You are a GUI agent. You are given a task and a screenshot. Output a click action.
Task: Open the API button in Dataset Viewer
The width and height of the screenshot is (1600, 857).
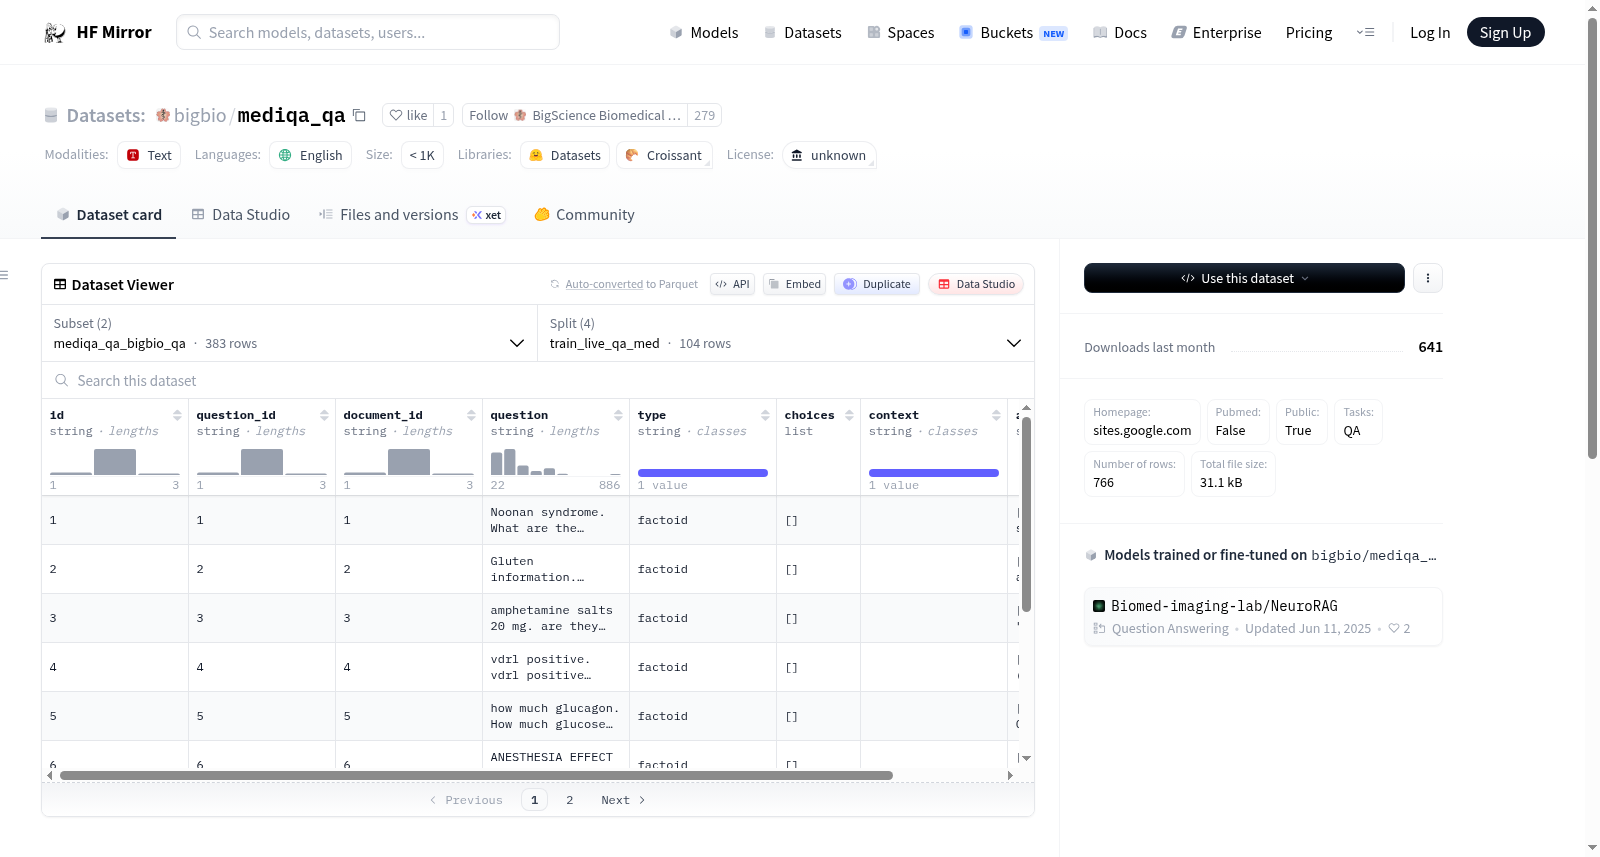[x=732, y=284]
